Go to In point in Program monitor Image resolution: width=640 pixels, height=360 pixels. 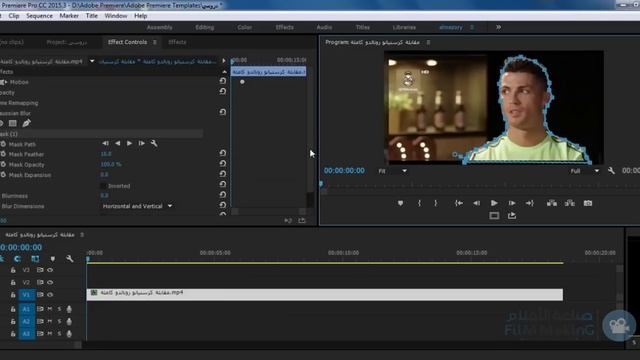click(459, 203)
